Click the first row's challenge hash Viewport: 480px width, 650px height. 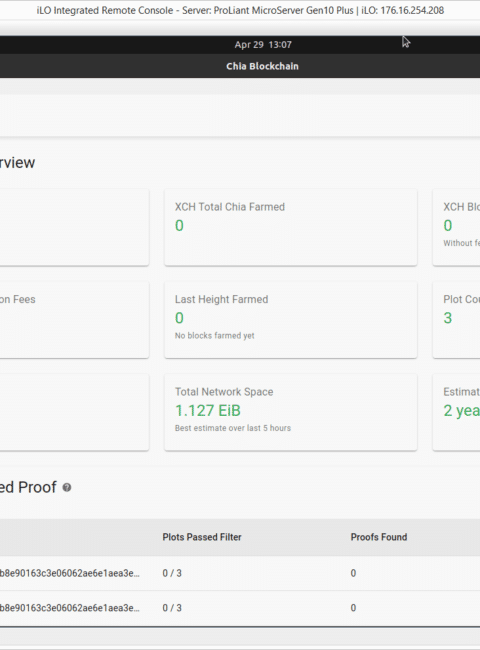[70, 573]
